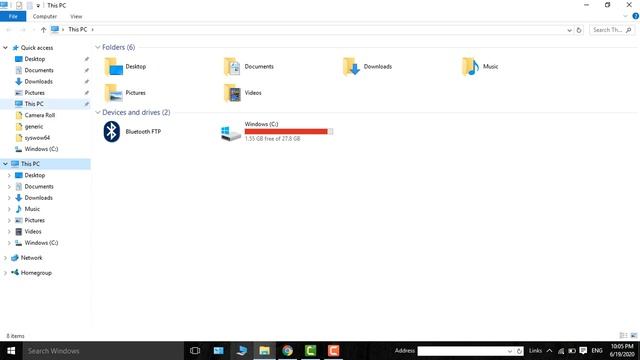Viewport: 640px width, 360px height.
Task: Show hidden system tray icons
Action: [549, 351]
